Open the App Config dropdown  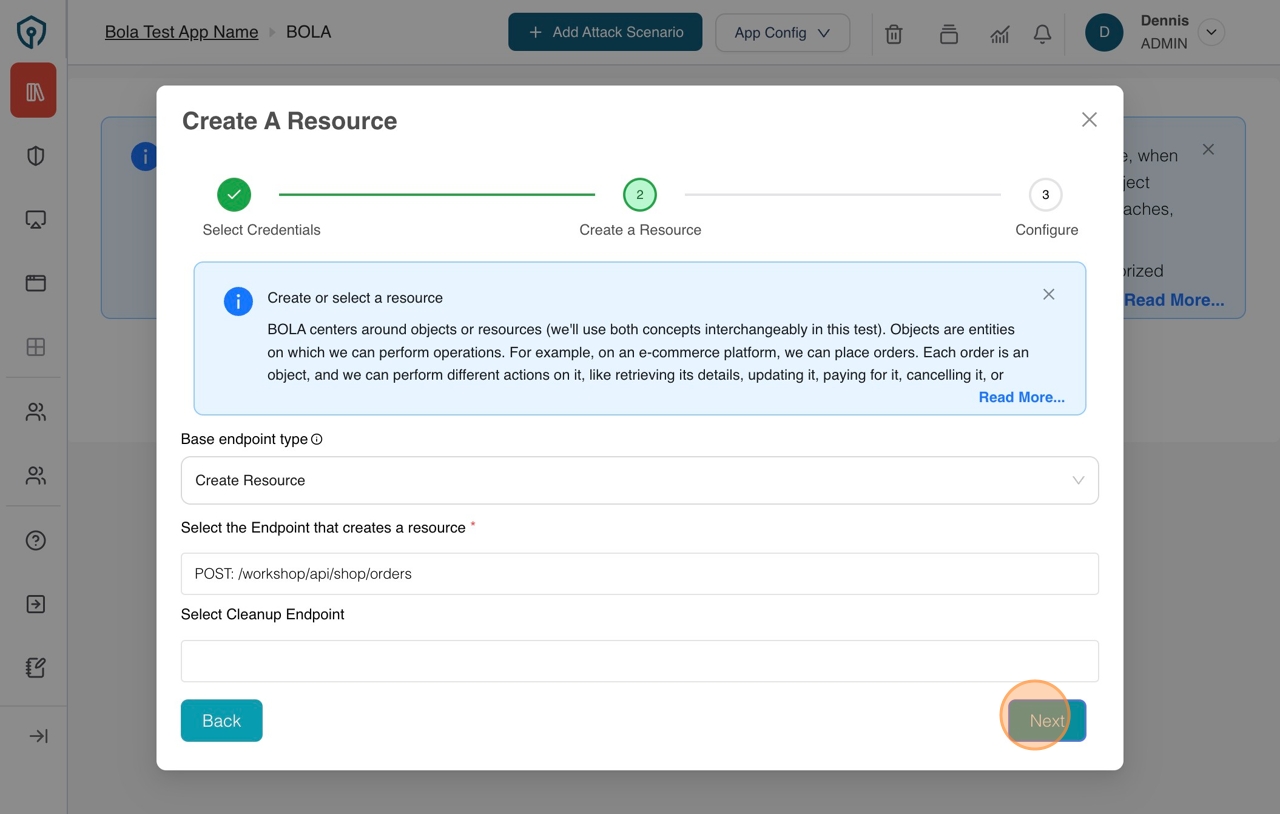pos(782,33)
